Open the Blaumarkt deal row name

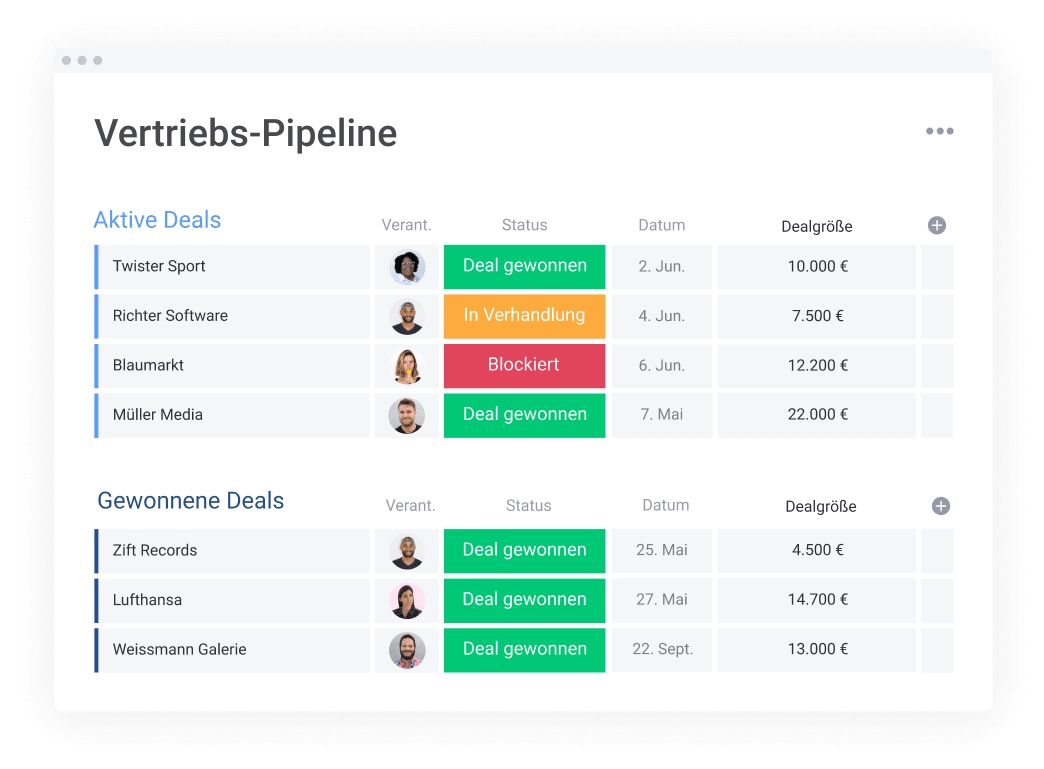tap(148, 366)
